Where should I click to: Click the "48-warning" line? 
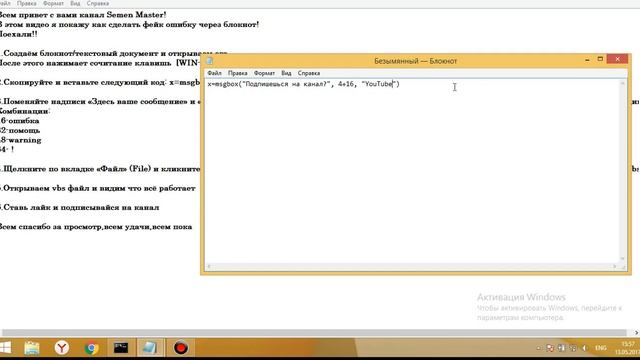click(x=20, y=140)
